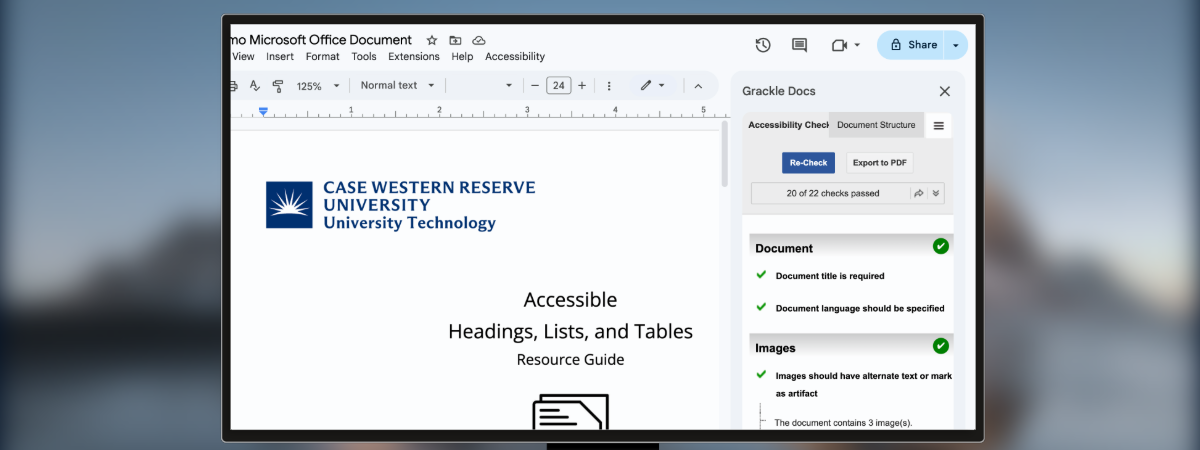
Task: Open the three-dot more toolbar options
Action: [608, 86]
